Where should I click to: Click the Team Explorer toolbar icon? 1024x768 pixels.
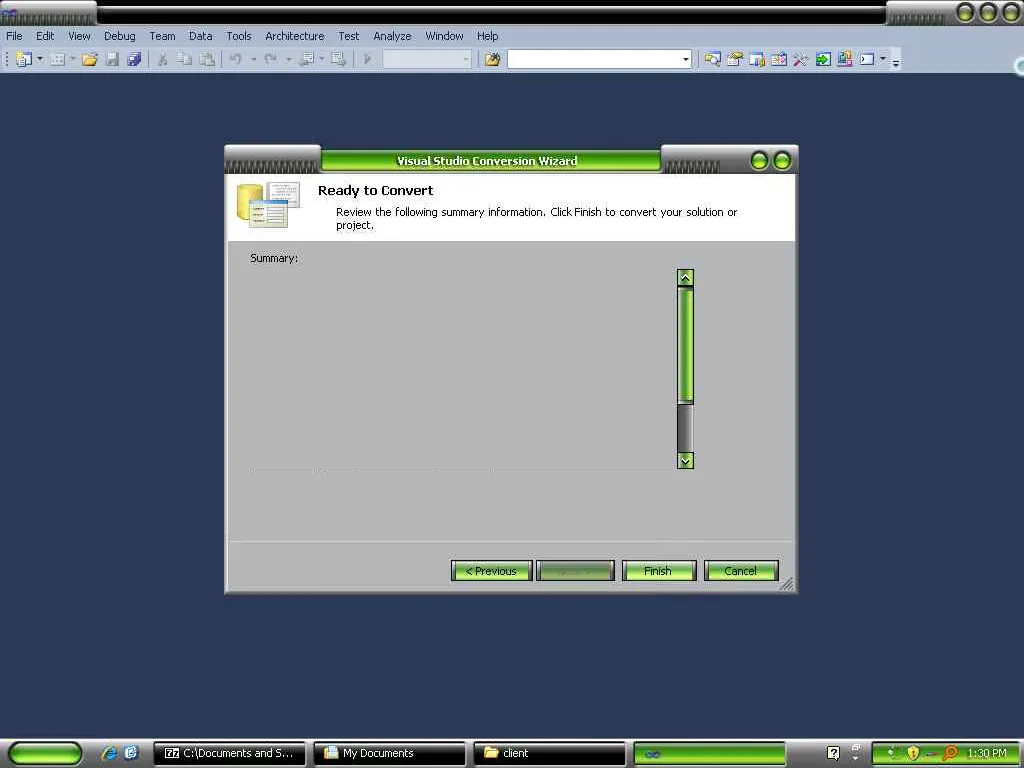[757, 59]
